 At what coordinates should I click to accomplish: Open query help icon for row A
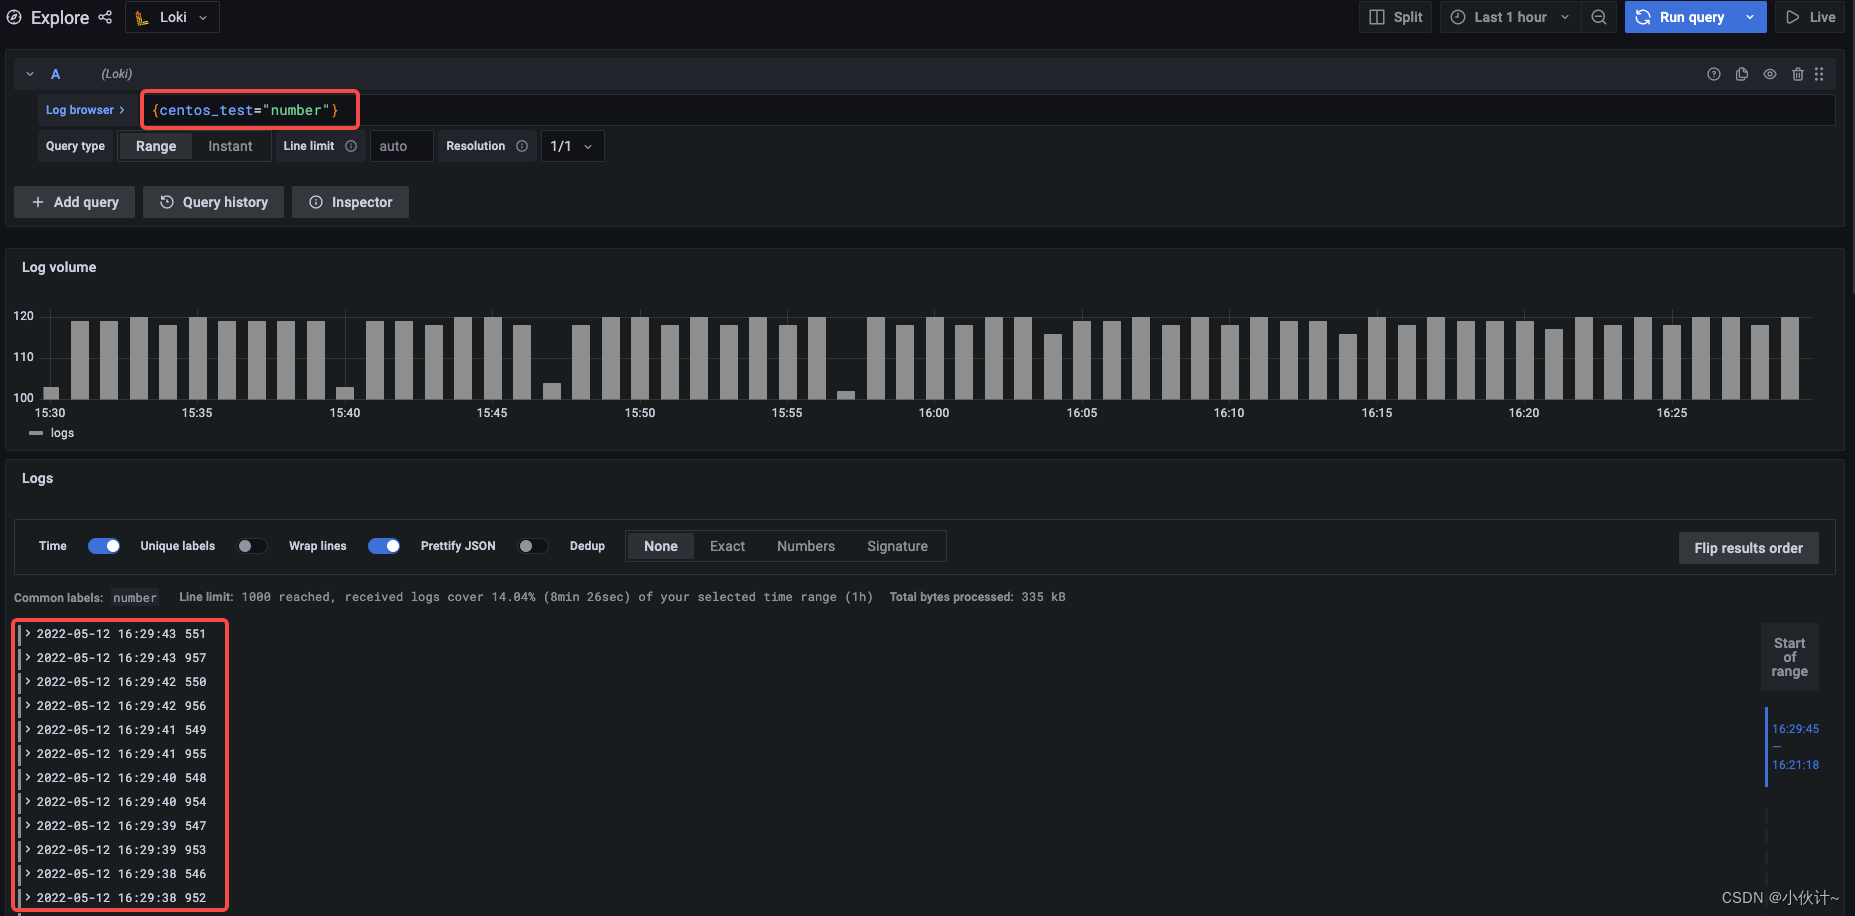pyautogui.click(x=1714, y=74)
